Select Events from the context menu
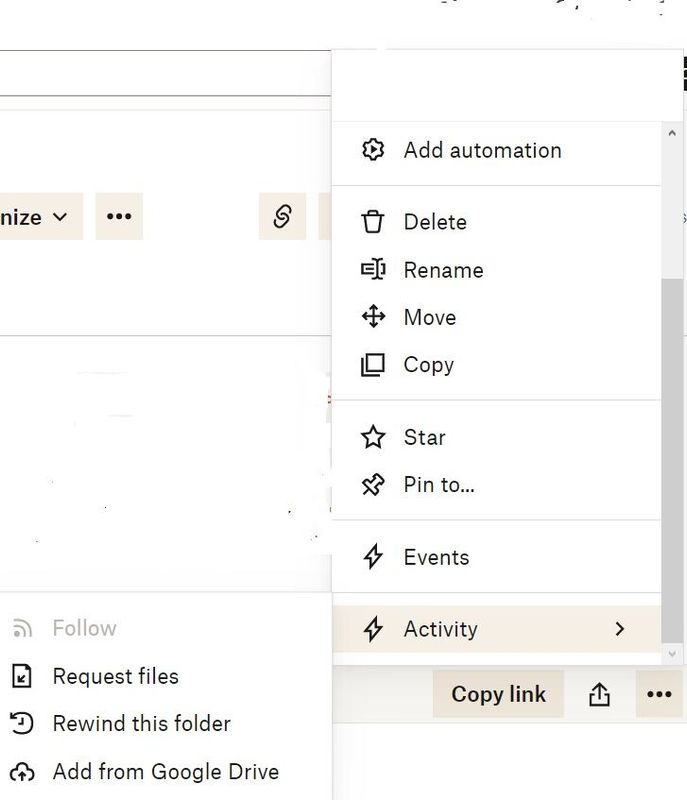This screenshot has height=800, width=687. click(x=436, y=557)
